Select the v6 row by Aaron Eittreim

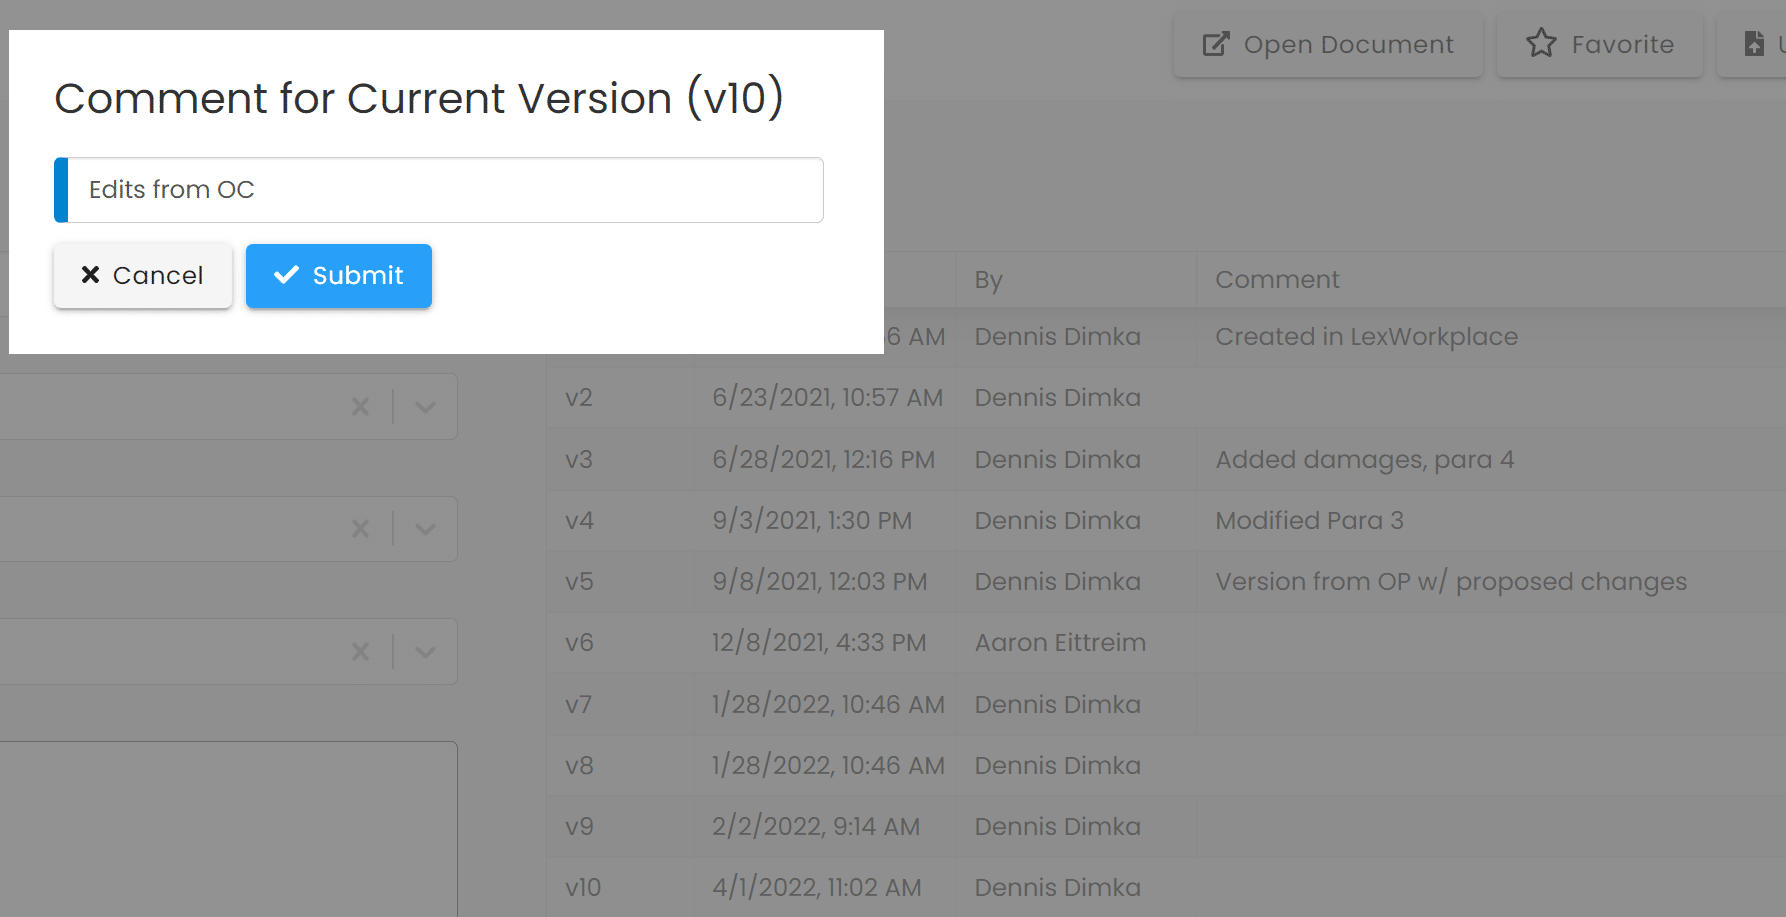[1166, 643]
